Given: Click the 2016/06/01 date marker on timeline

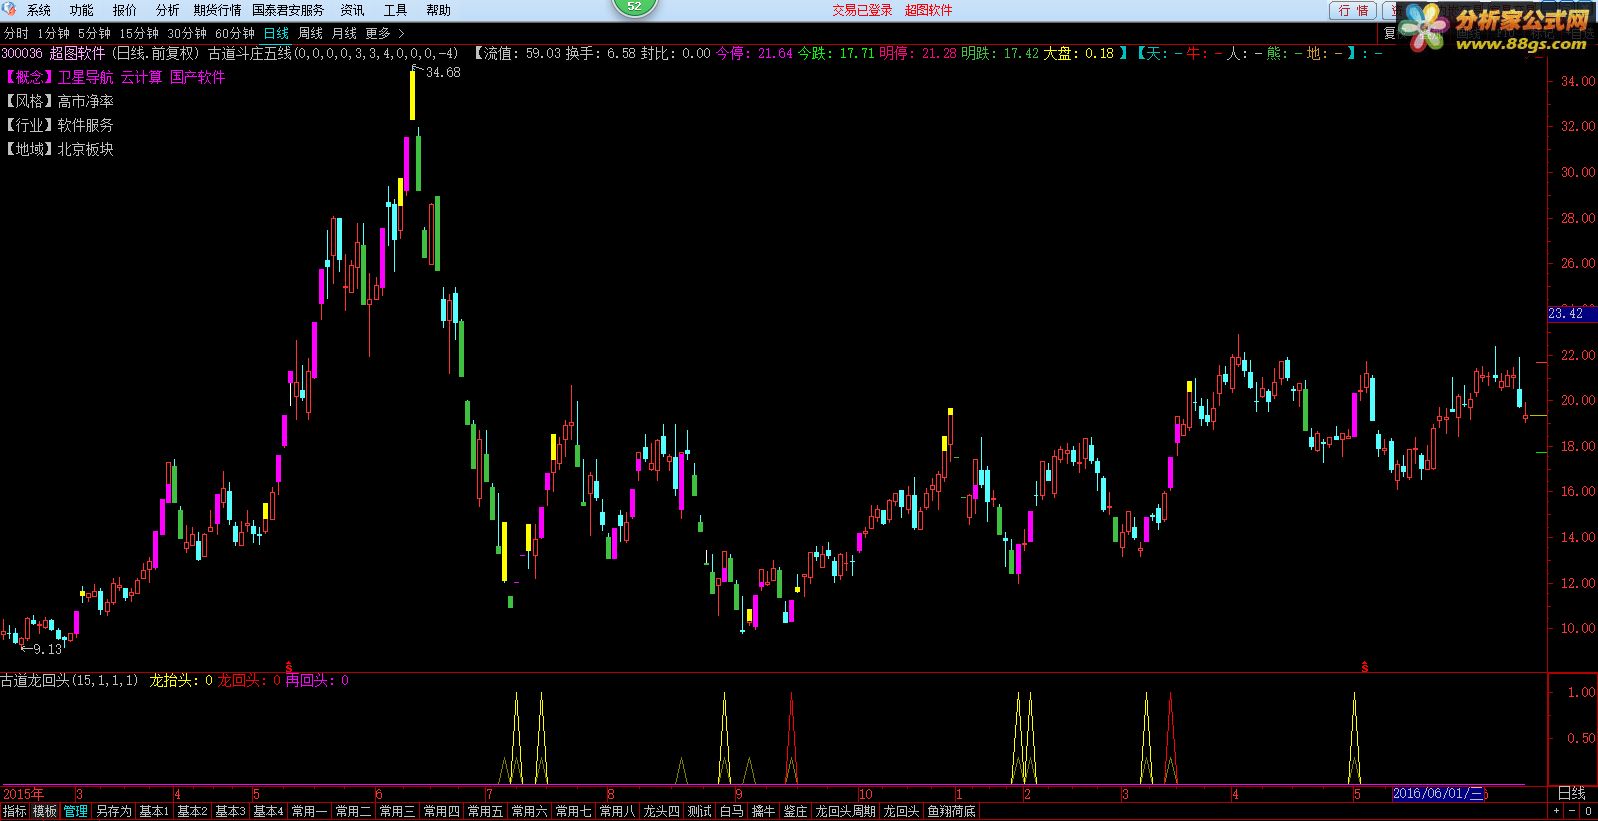Looking at the screenshot, I should point(1438,793).
